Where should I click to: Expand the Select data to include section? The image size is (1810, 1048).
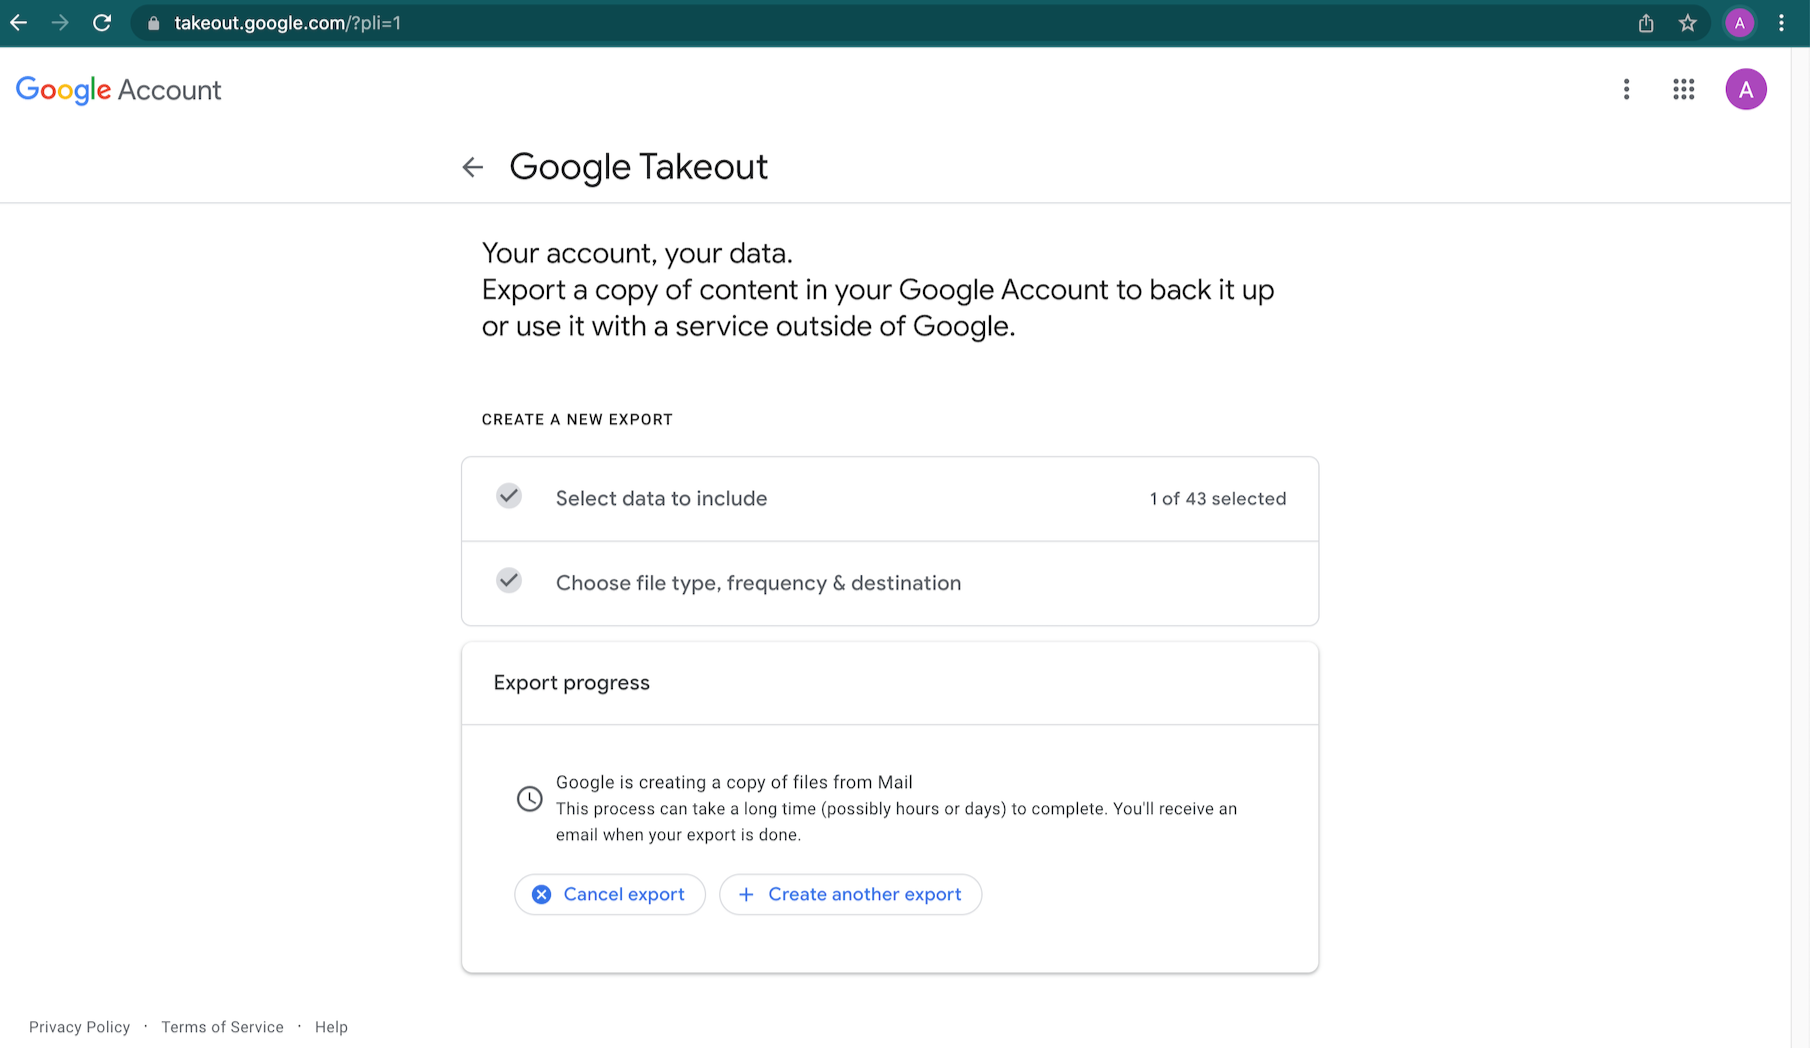click(x=661, y=498)
